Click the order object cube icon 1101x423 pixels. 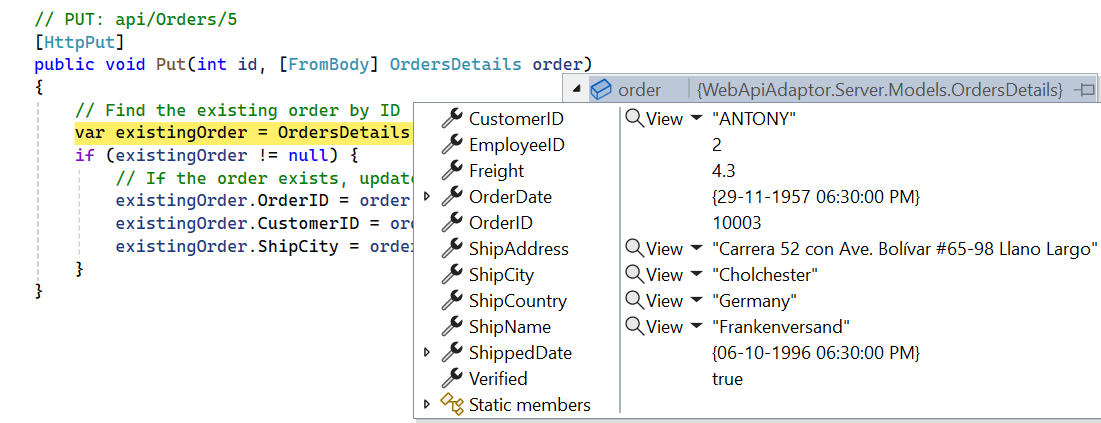point(601,90)
